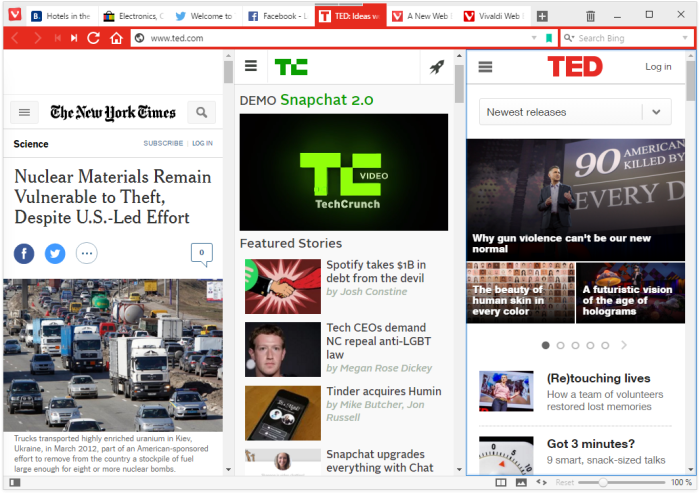Toggle the panel button in status bar
The height and width of the screenshot is (494, 700).
click(x=15, y=482)
